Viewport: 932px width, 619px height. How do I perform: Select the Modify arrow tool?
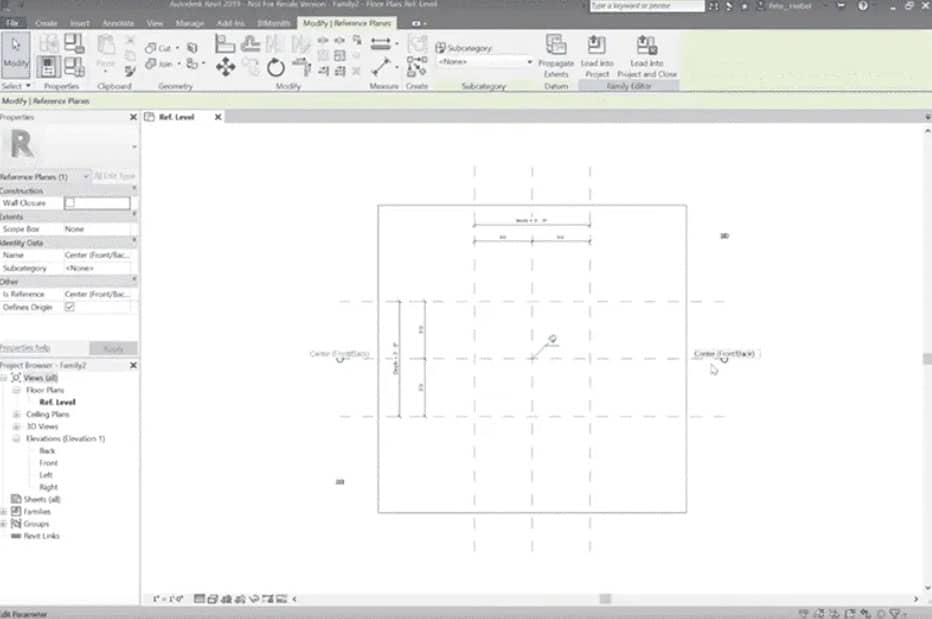pos(14,47)
